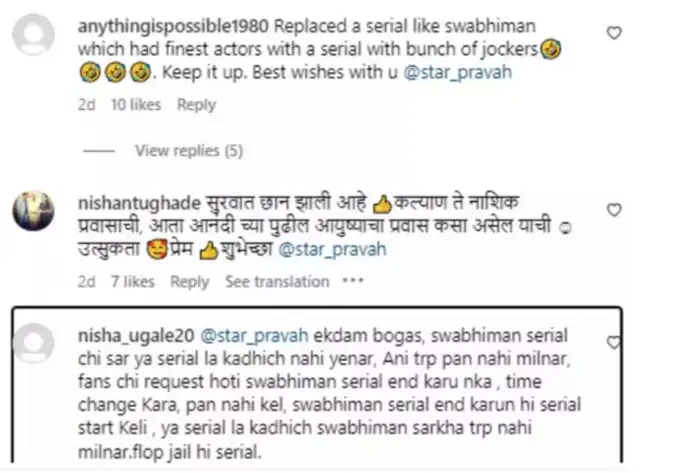This screenshot has height=473, width=700.
Task: Open anythingispossible1980's profile avatar
Action: tap(33, 34)
